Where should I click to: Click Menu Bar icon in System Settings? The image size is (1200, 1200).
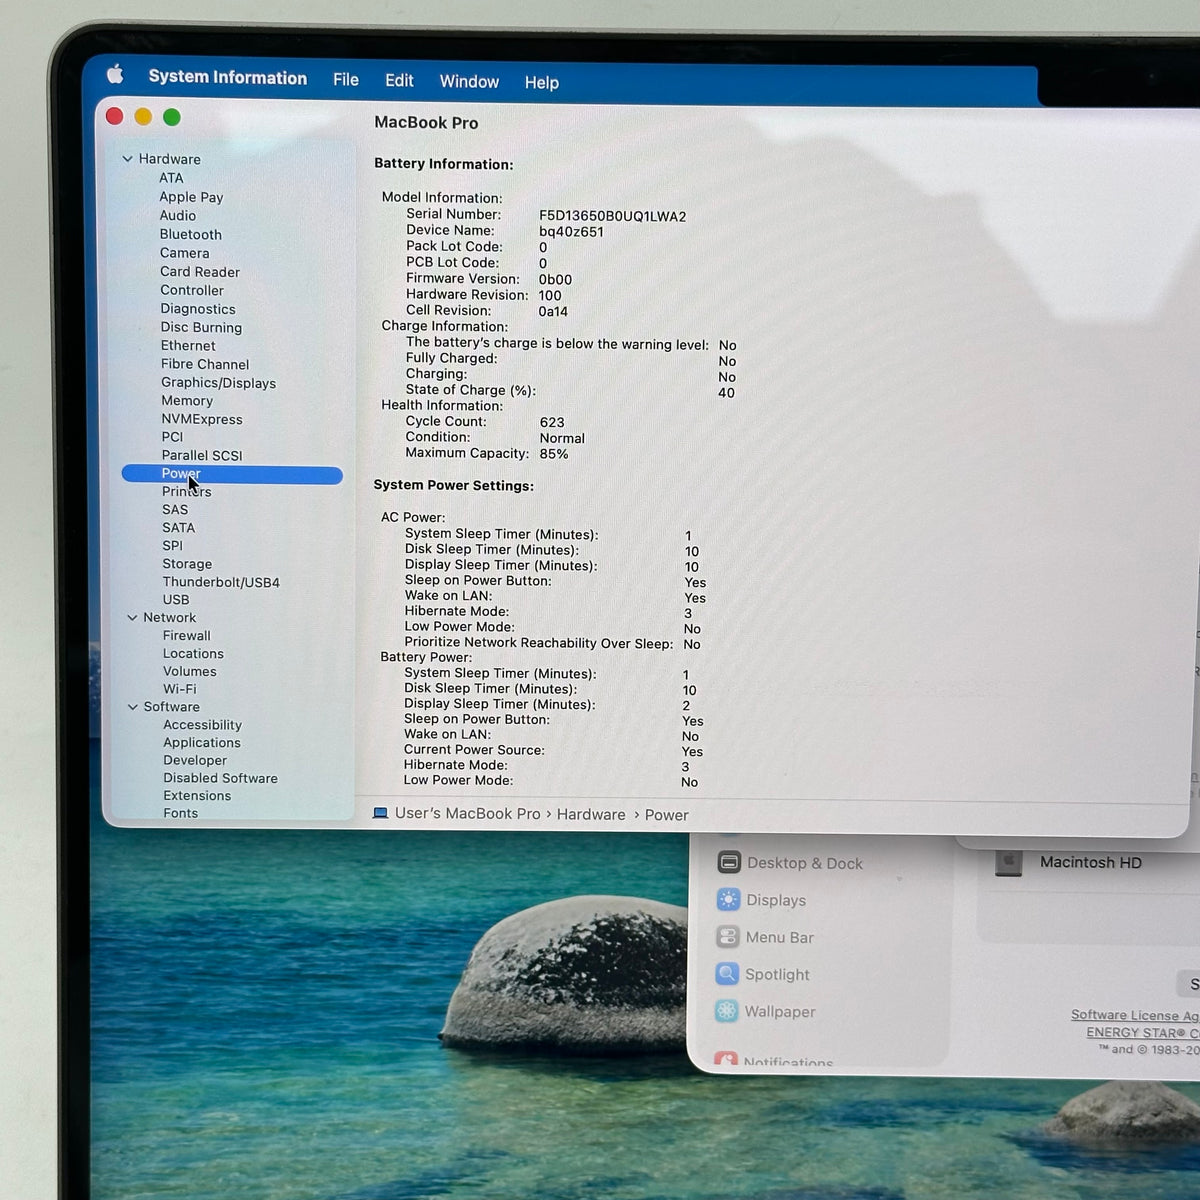[727, 937]
